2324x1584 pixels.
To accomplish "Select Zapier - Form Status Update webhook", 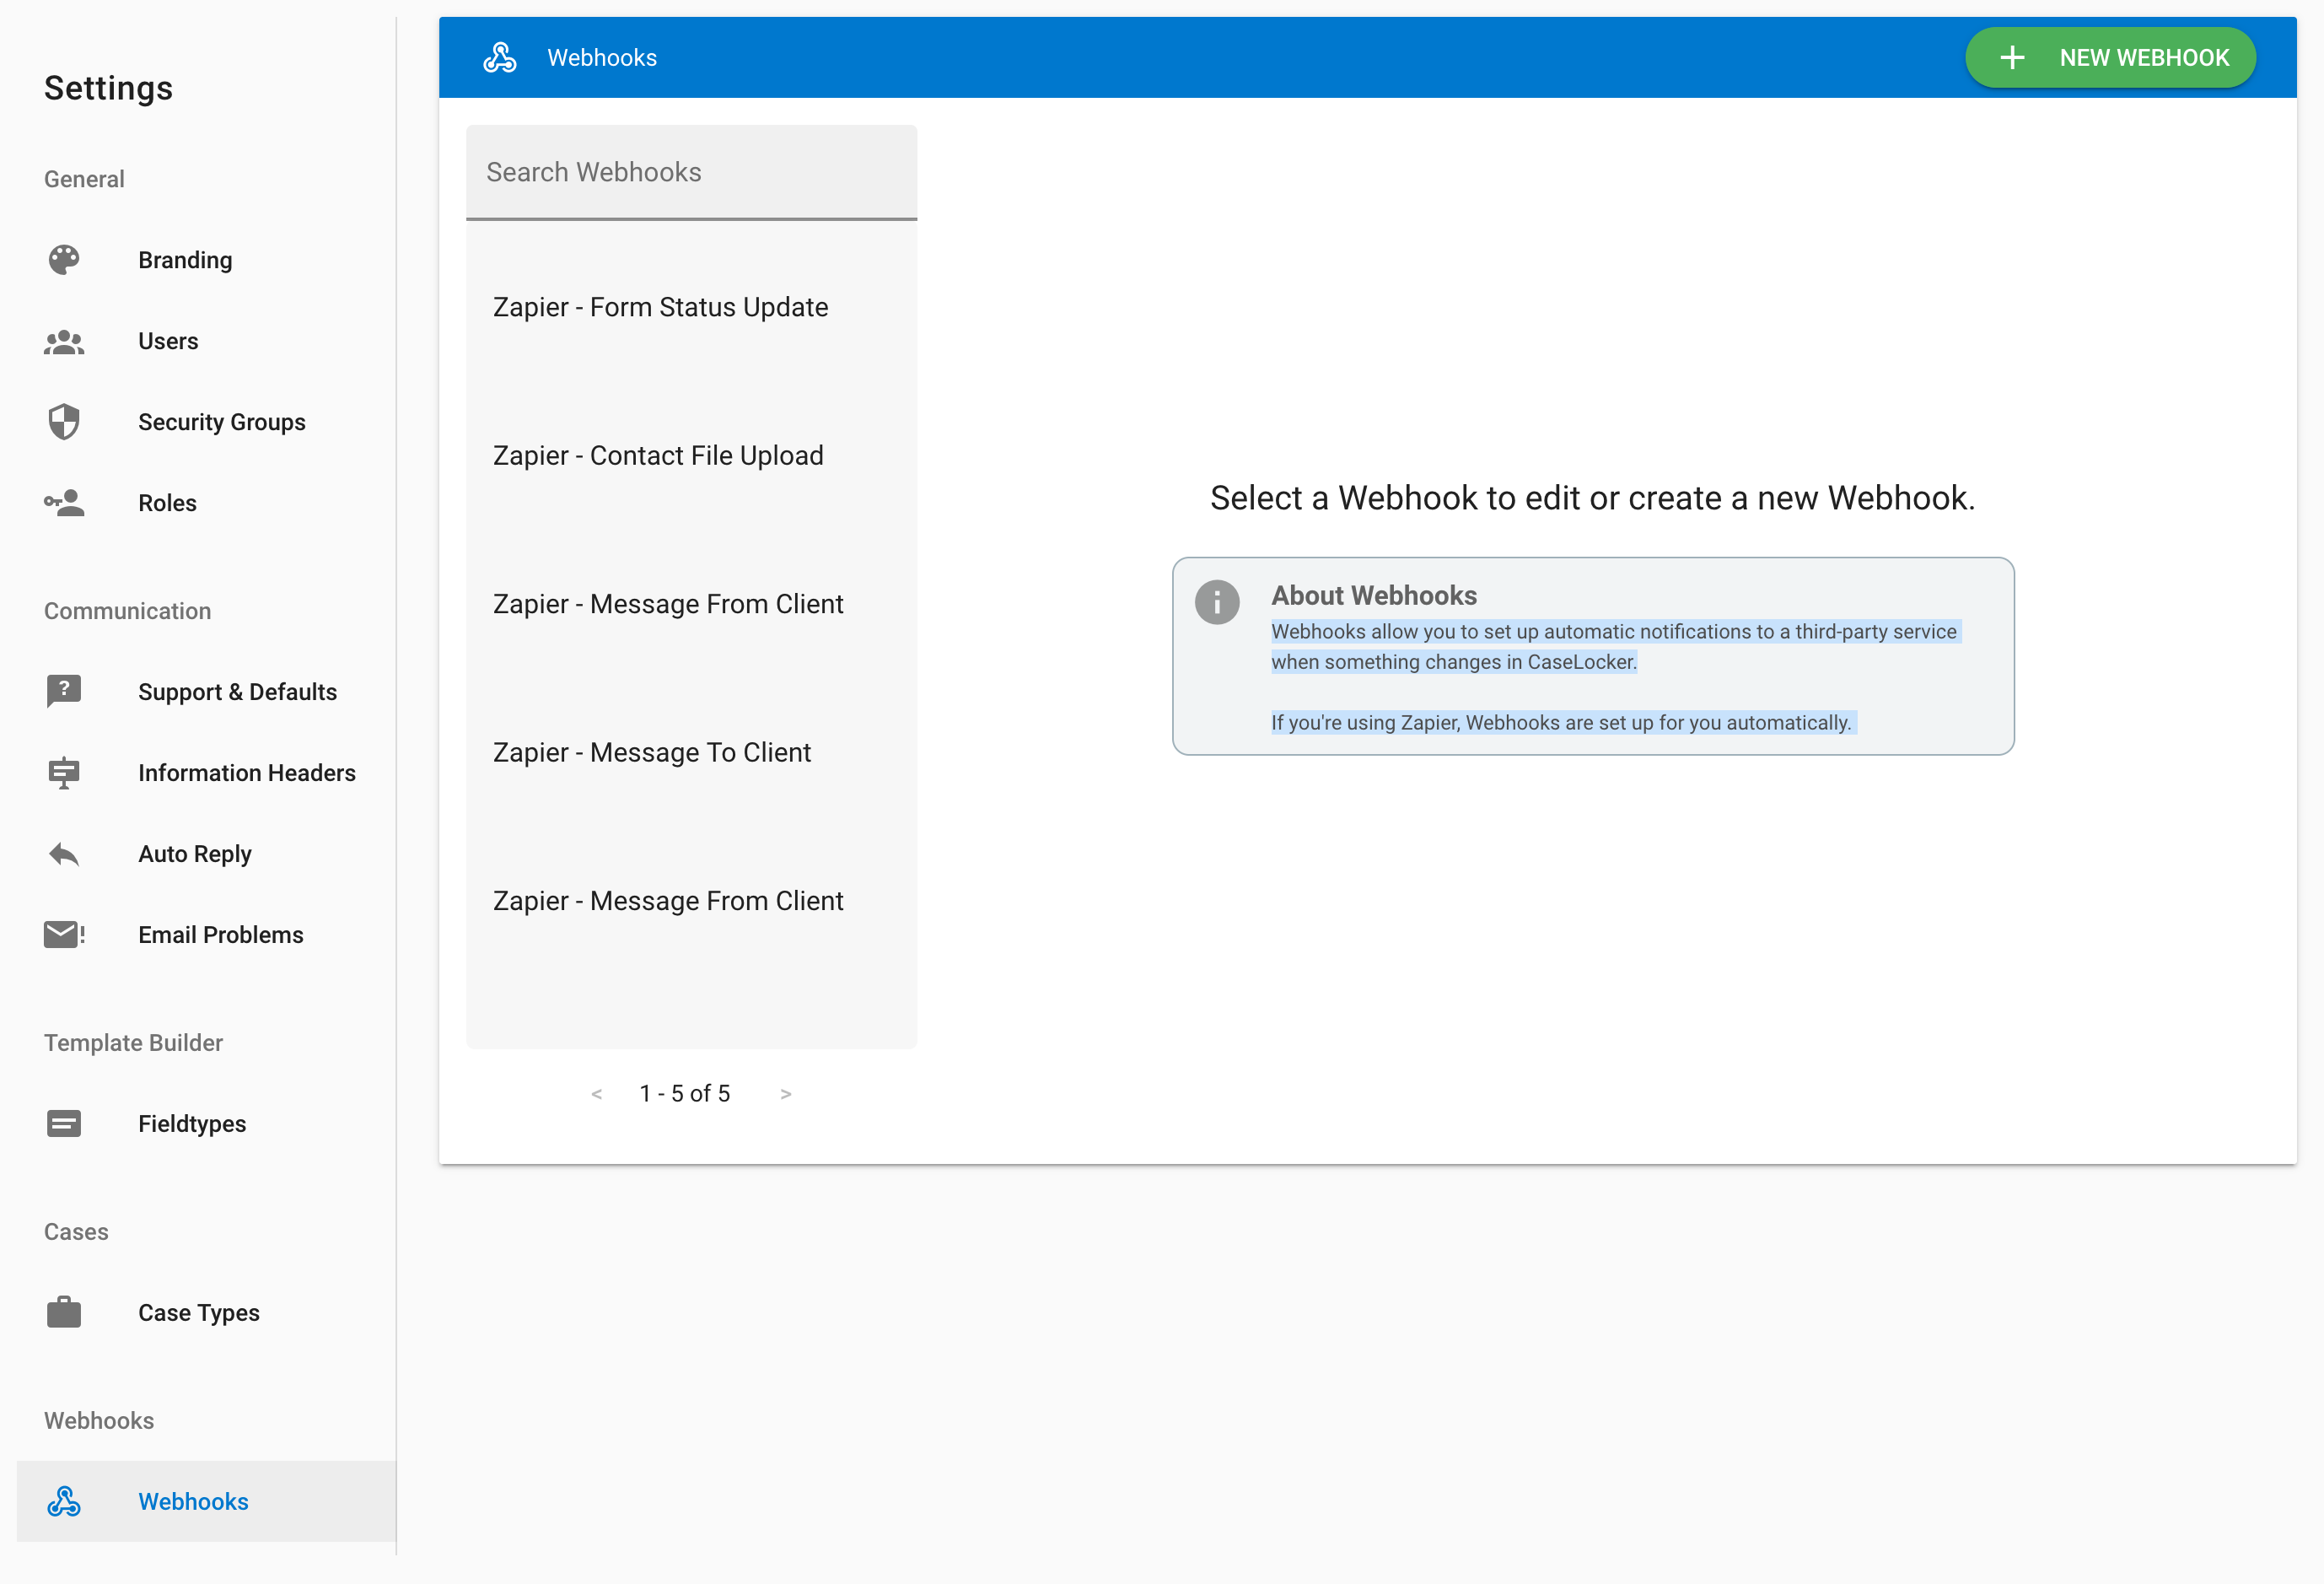I will point(660,307).
